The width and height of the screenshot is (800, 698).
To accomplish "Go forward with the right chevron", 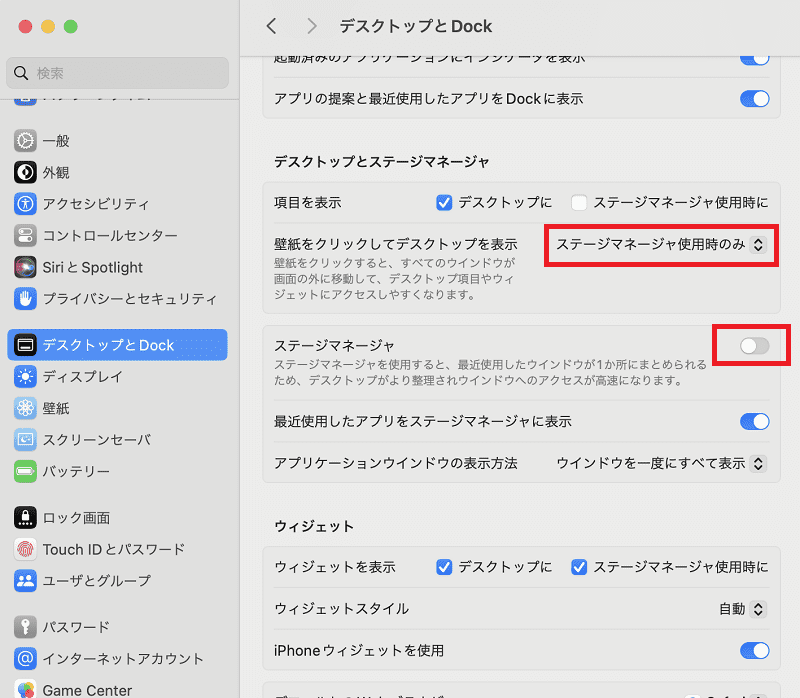I will pos(312,26).
